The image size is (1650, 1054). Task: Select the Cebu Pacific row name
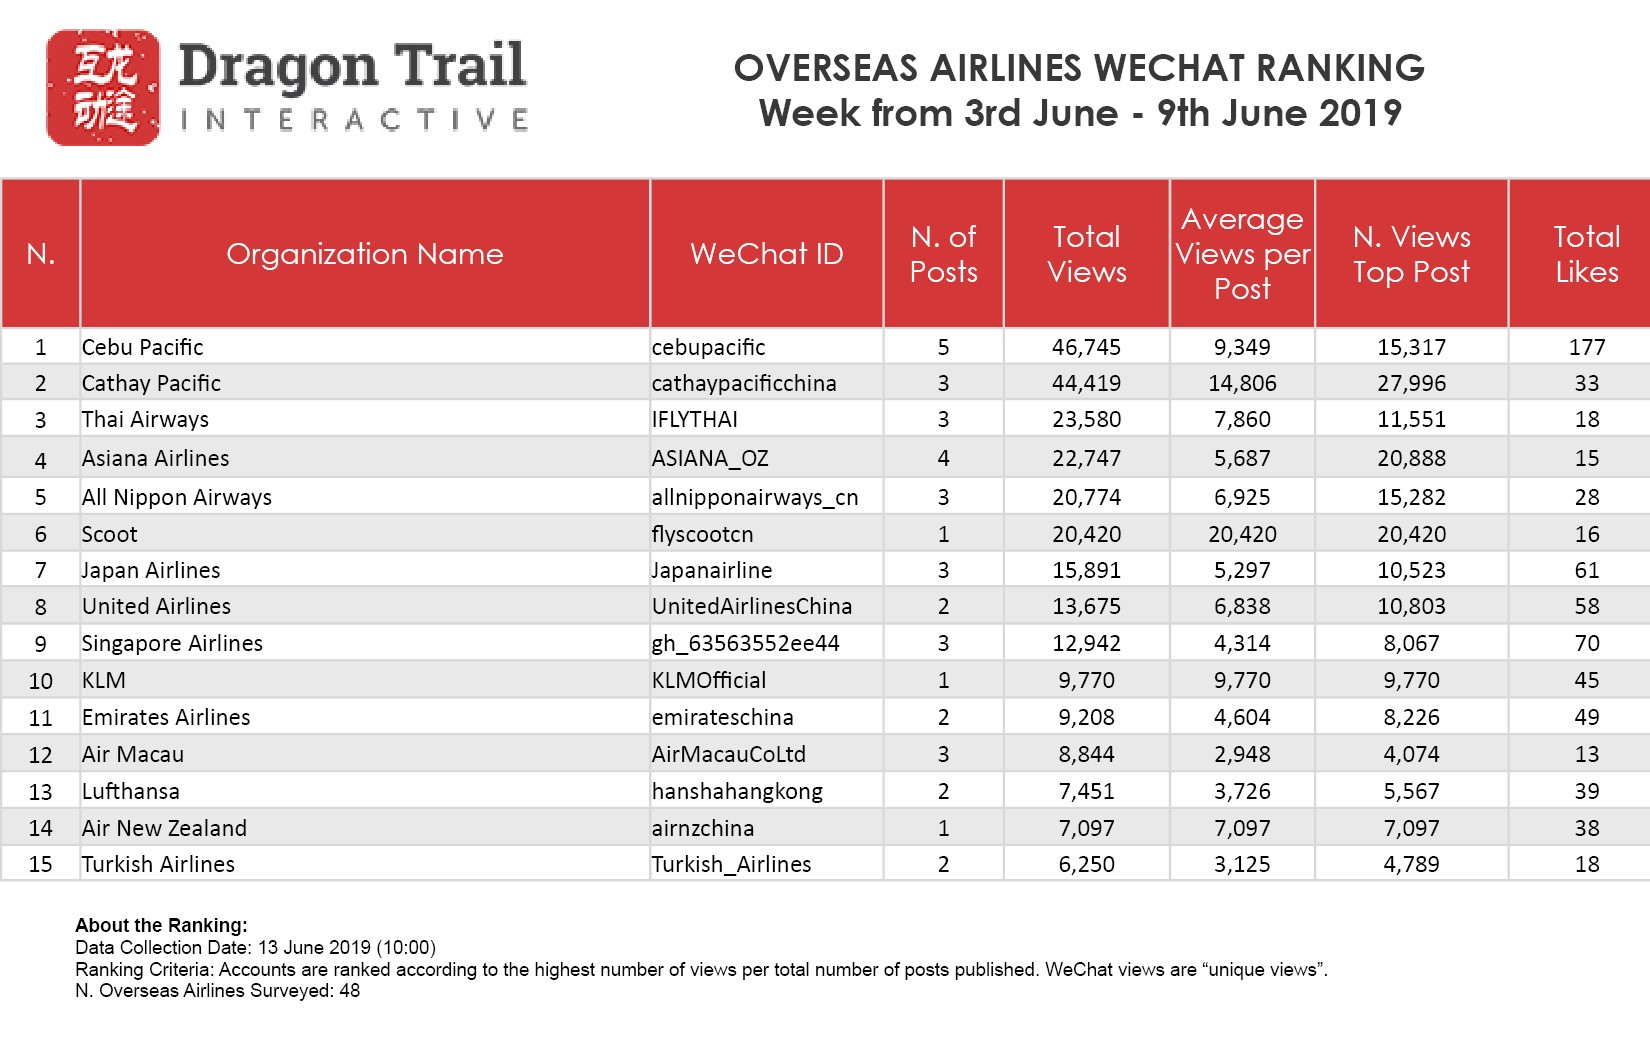tap(143, 347)
